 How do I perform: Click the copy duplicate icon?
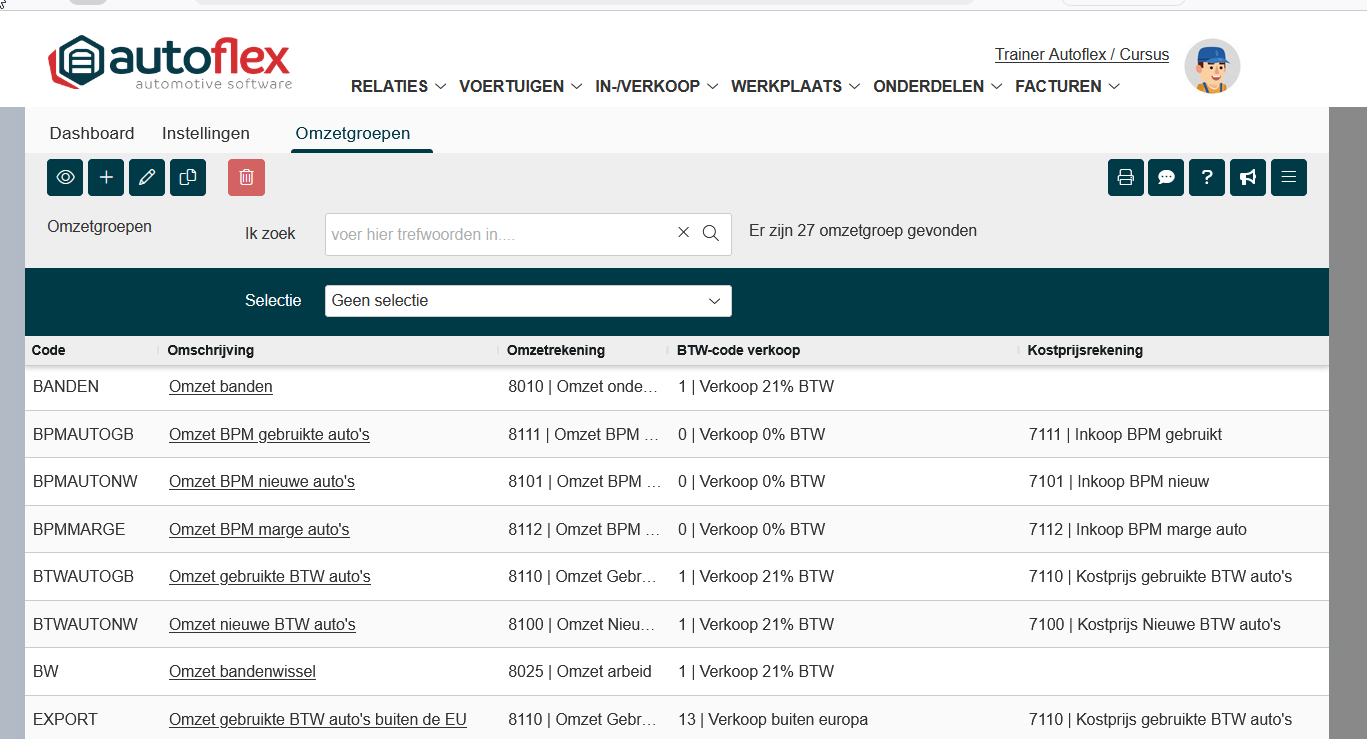[188, 178]
